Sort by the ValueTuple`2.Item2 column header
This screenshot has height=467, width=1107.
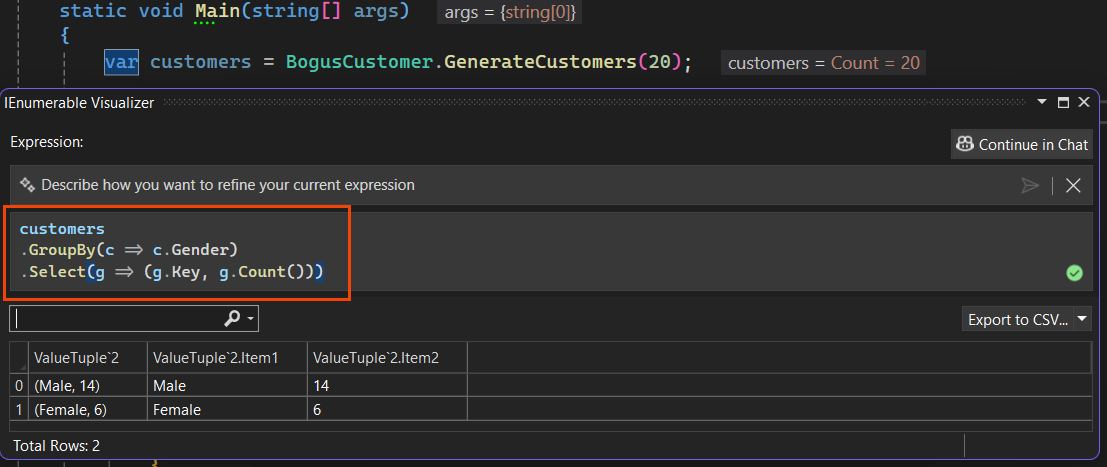click(x=387, y=358)
